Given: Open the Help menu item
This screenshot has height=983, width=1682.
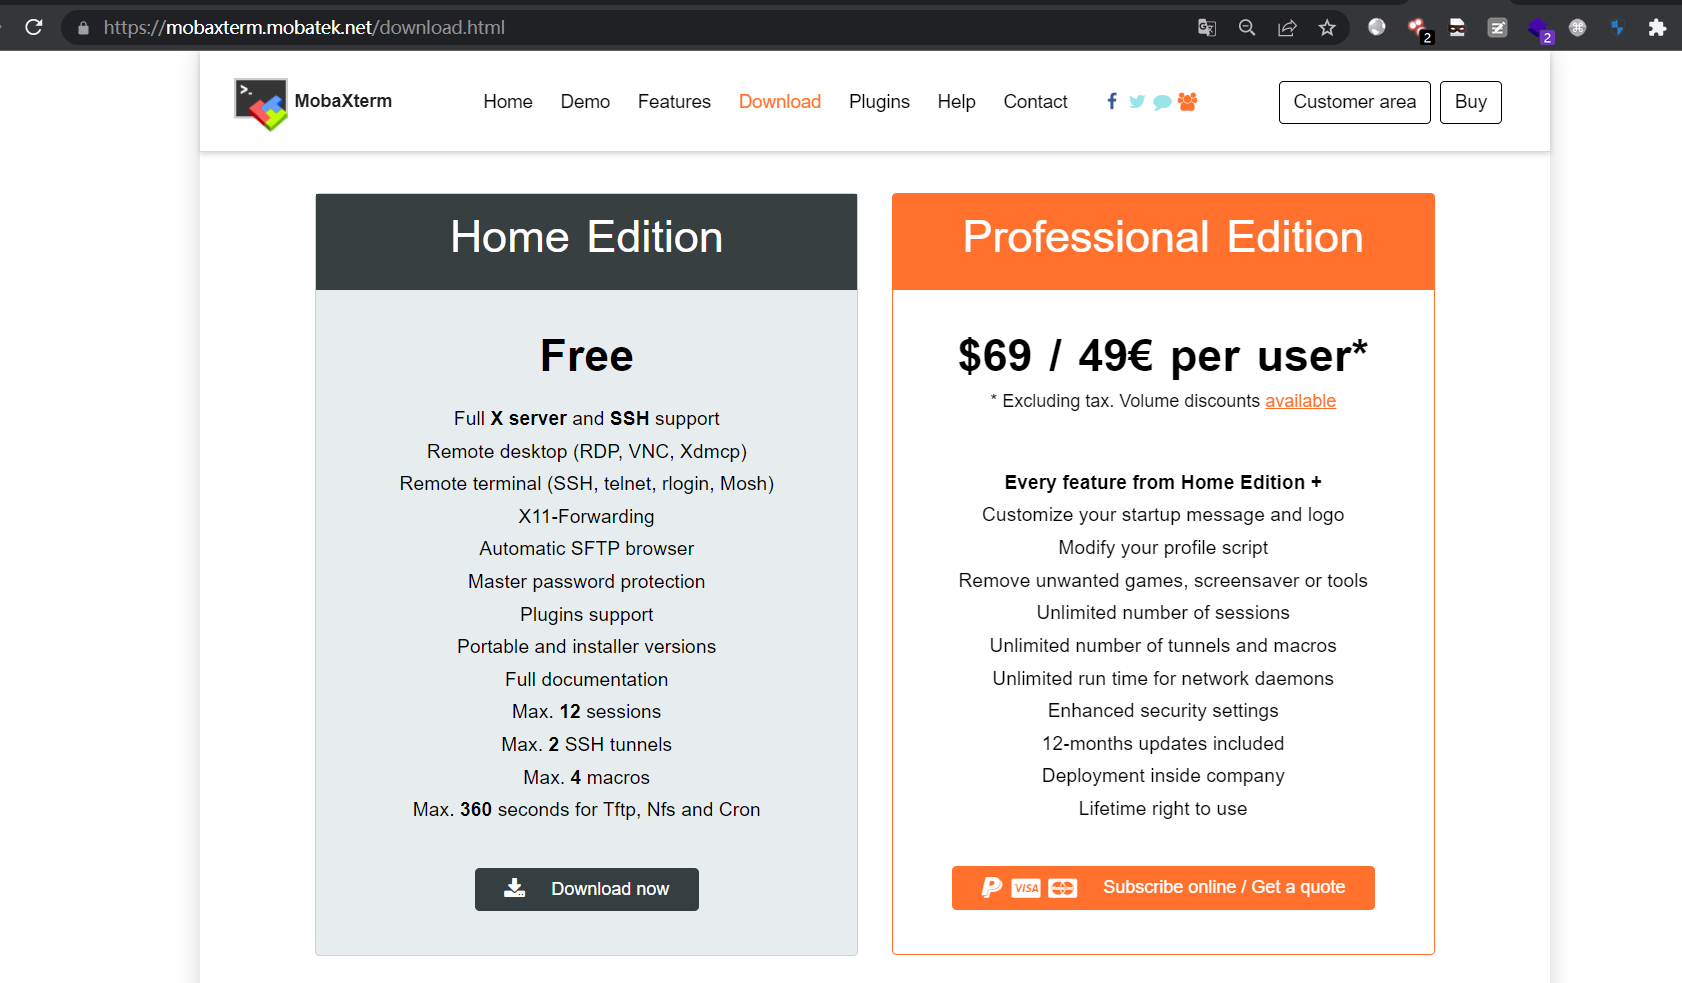Looking at the screenshot, I should click(x=956, y=102).
